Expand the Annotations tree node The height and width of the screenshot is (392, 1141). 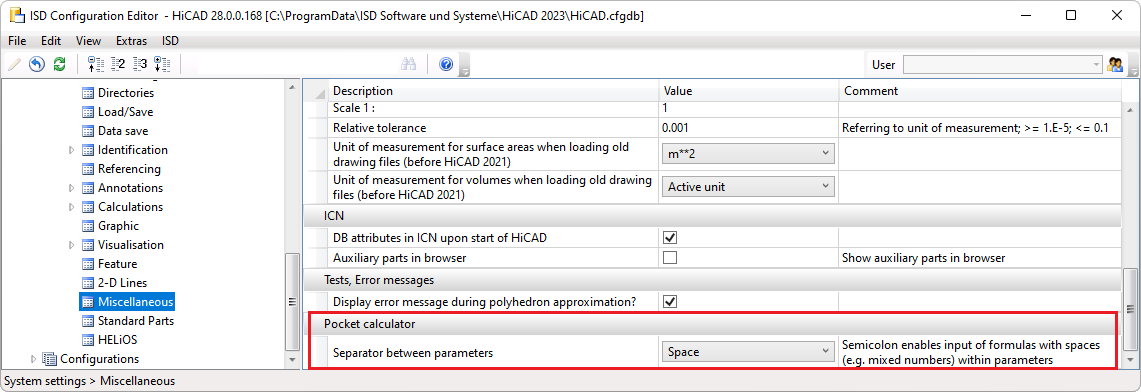click(71, 188)
